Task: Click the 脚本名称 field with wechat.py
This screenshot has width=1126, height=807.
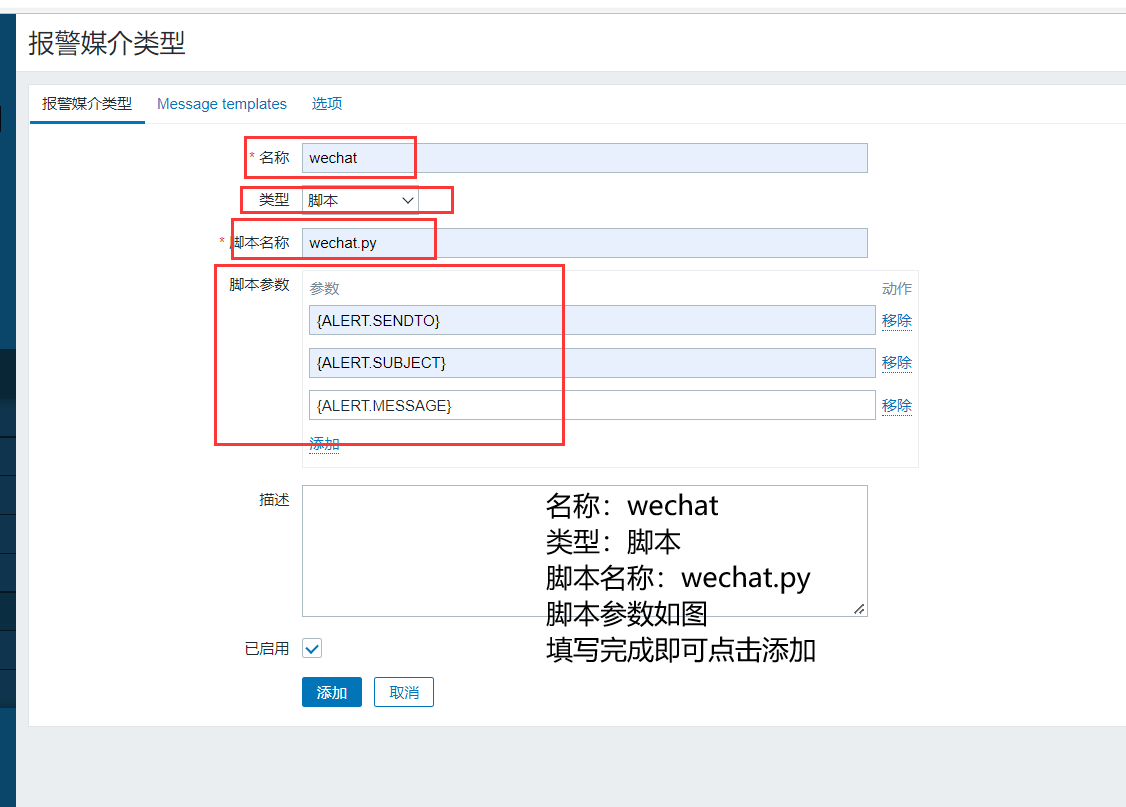Action: click(585, 243)
